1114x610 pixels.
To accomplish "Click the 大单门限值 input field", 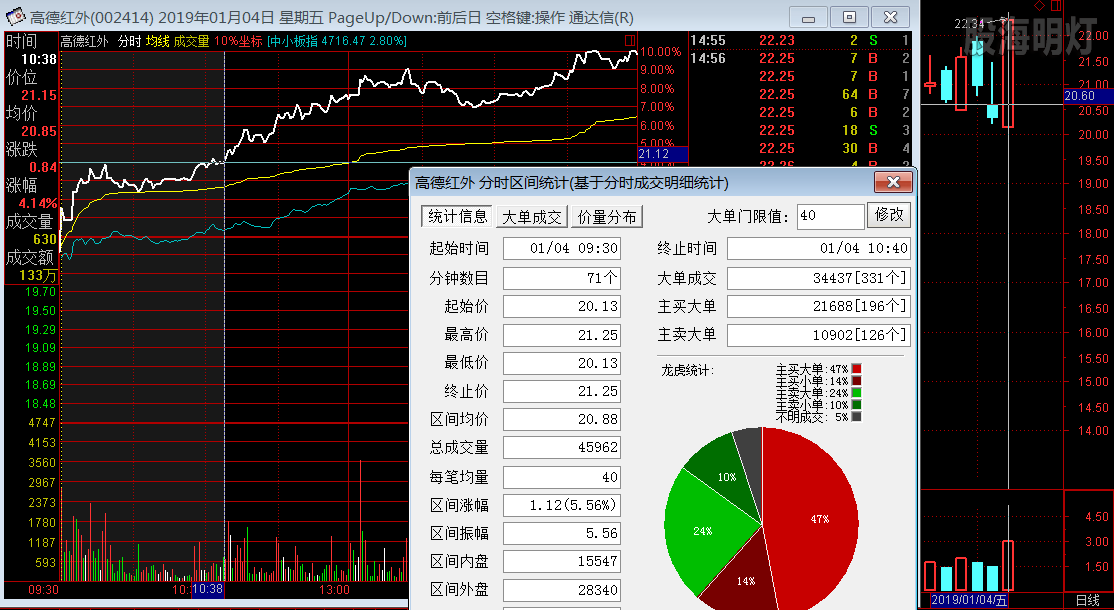I will click(x=831, y=216).
